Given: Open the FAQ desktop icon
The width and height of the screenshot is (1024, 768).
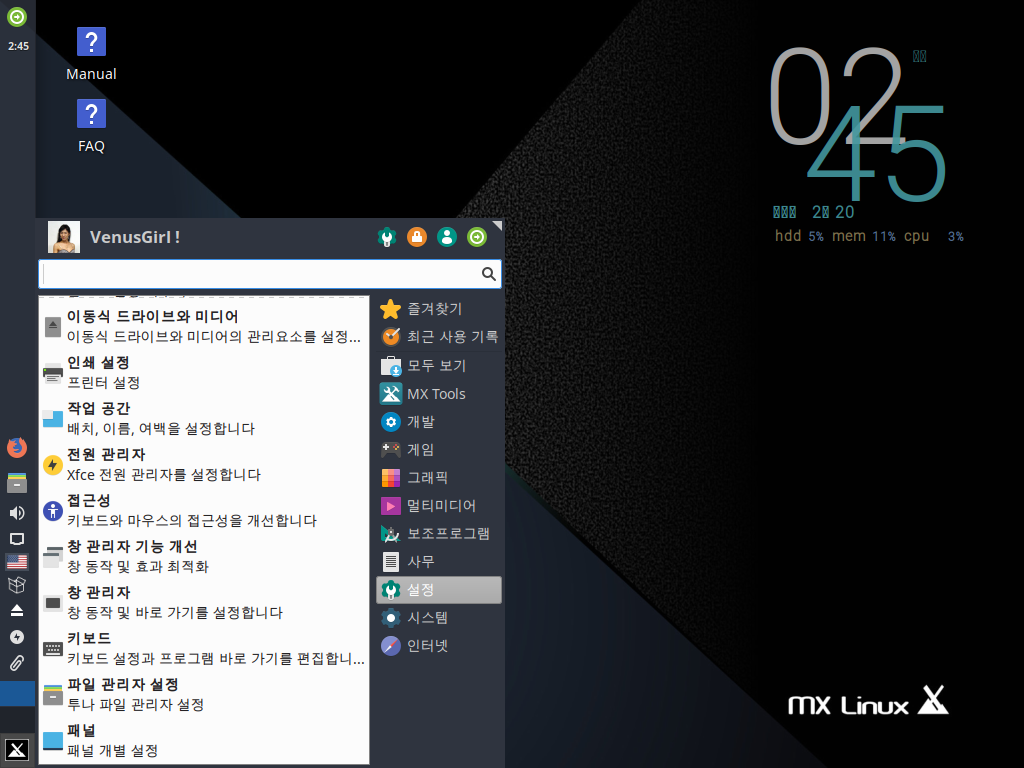Looking at the screenshot, I should tap(91, 126).
